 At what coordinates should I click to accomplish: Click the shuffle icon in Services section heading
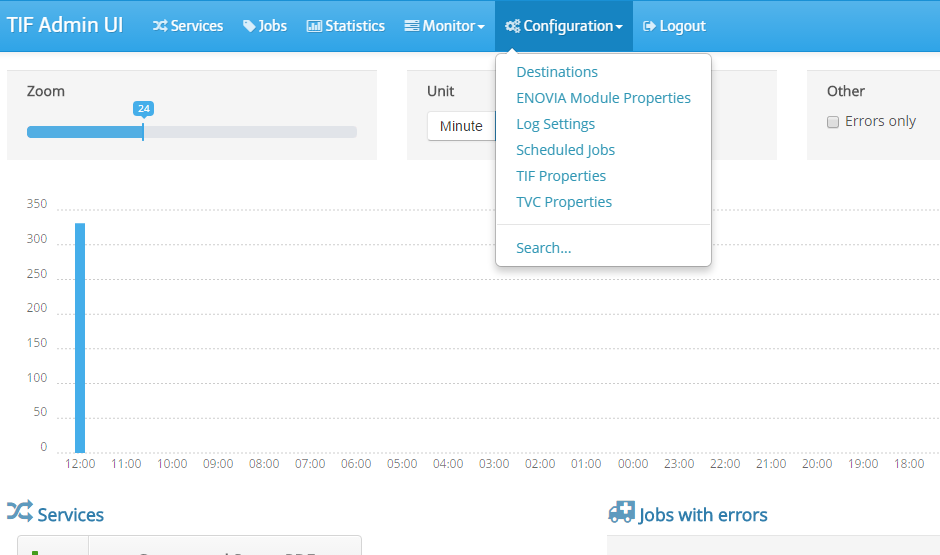point(20,513)
